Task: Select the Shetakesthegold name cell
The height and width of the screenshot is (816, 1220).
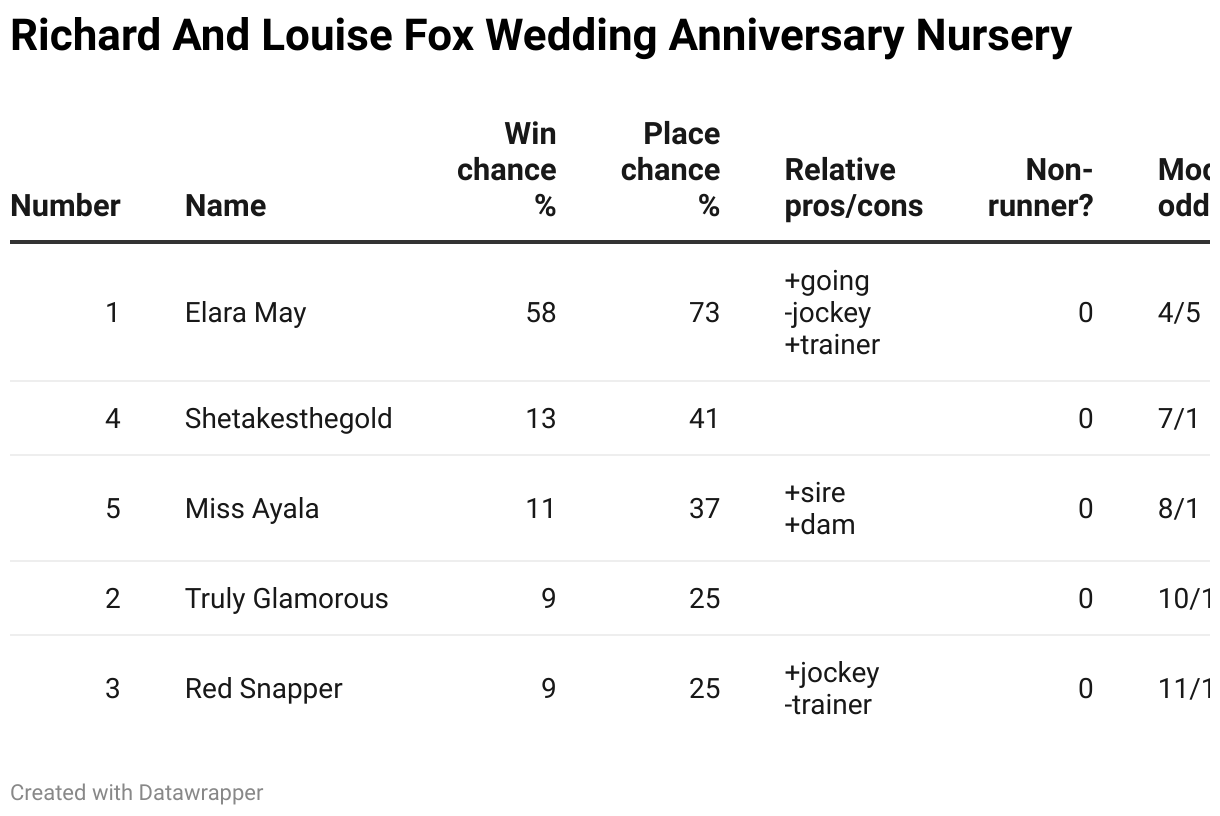Action: (289, 418)
